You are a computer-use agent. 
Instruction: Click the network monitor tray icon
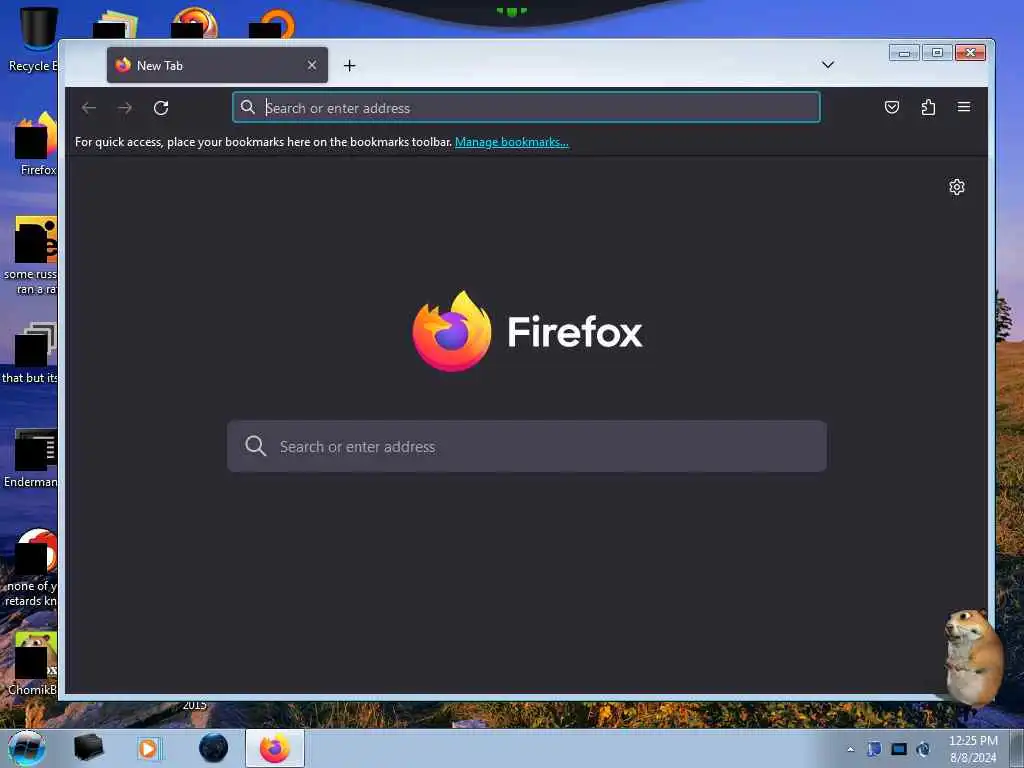coord(899,750)
